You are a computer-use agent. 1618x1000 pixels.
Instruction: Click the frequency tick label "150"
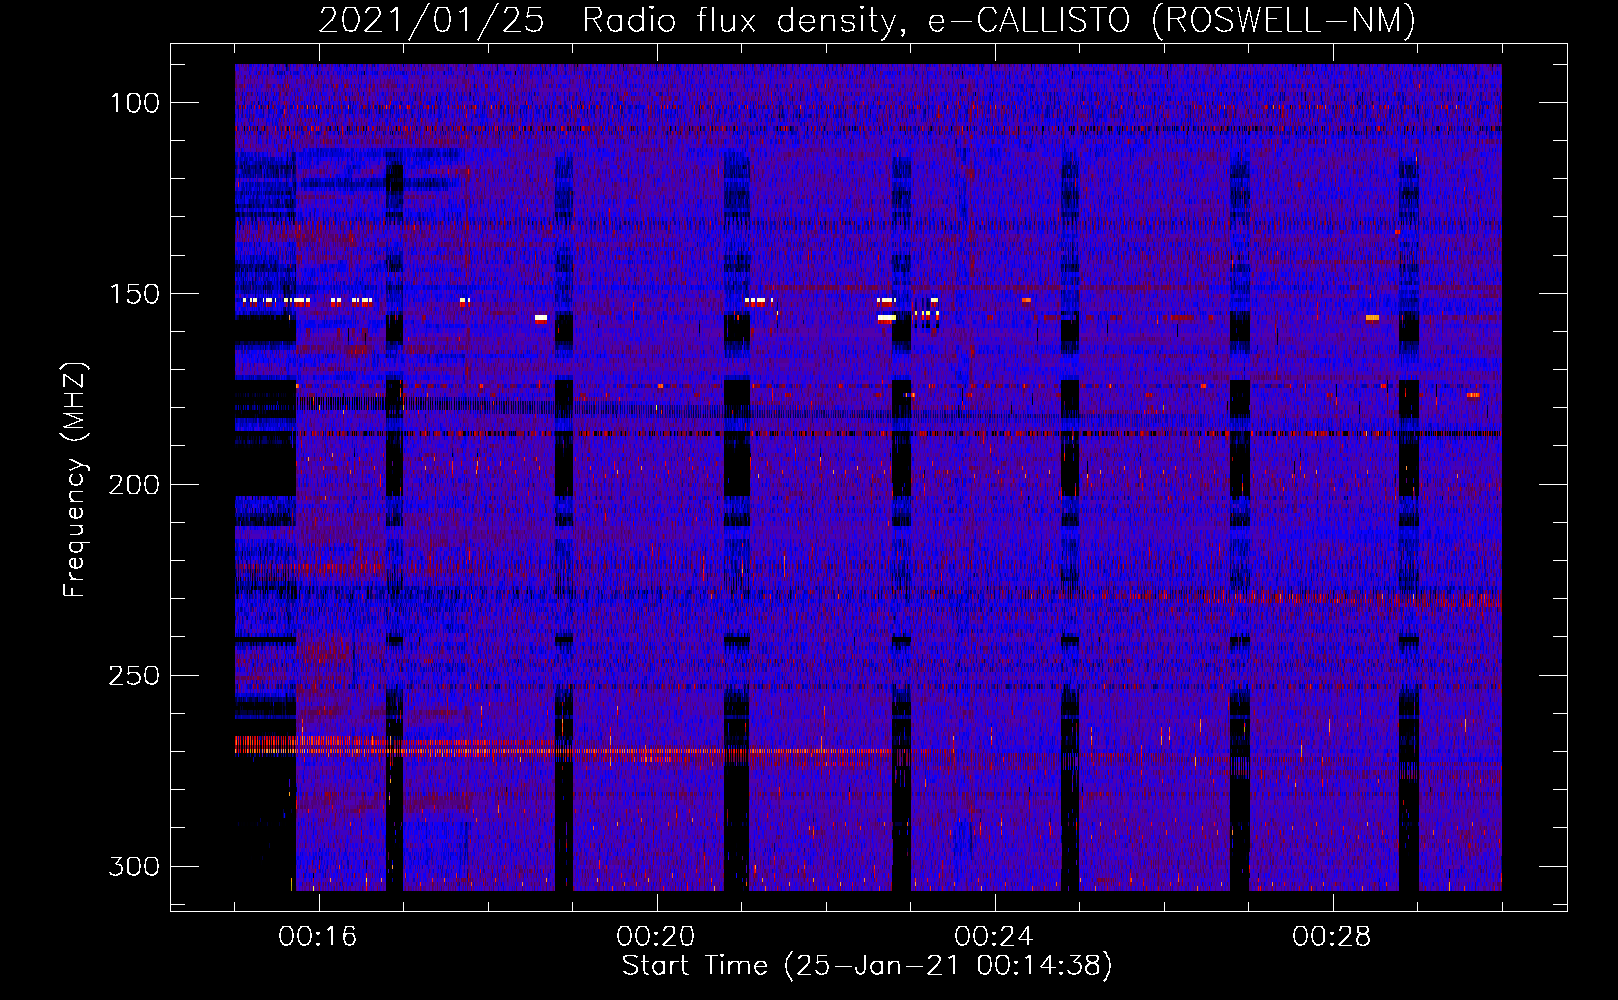pyautogui.click(x=134, y=294)
